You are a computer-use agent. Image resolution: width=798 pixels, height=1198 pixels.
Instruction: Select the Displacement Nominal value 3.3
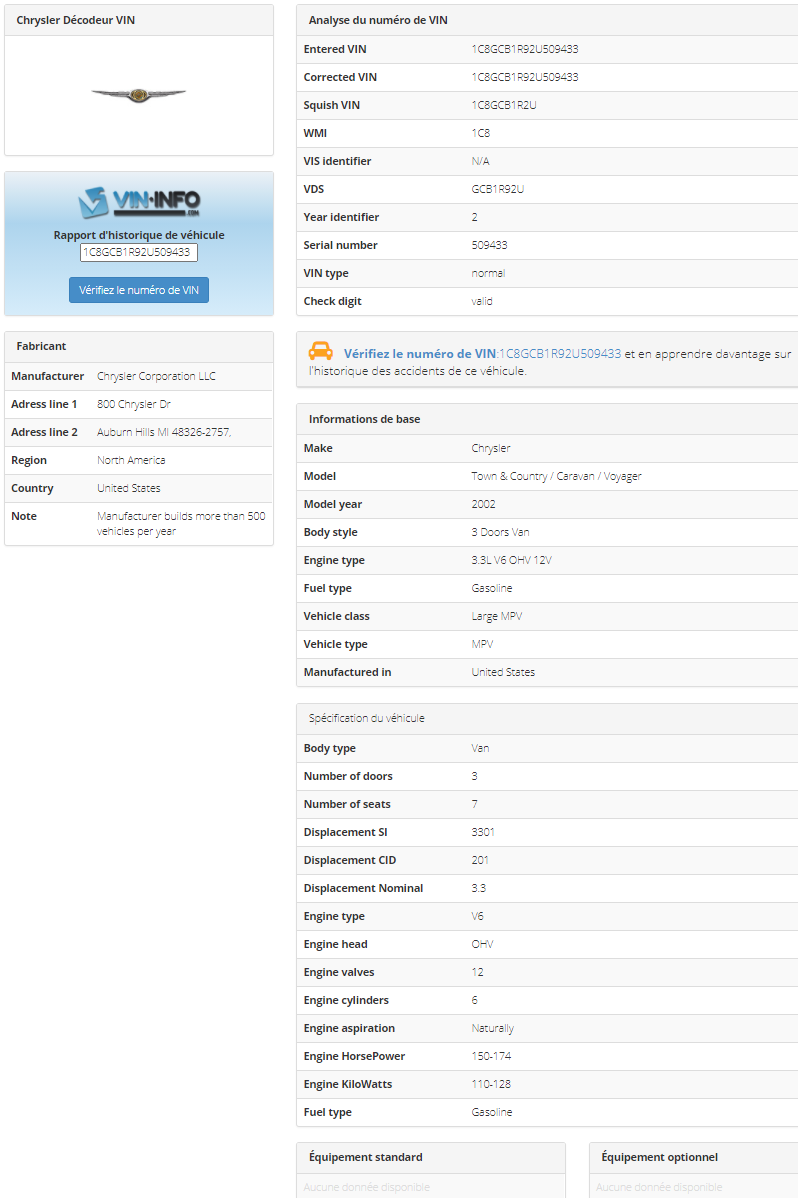478,889
